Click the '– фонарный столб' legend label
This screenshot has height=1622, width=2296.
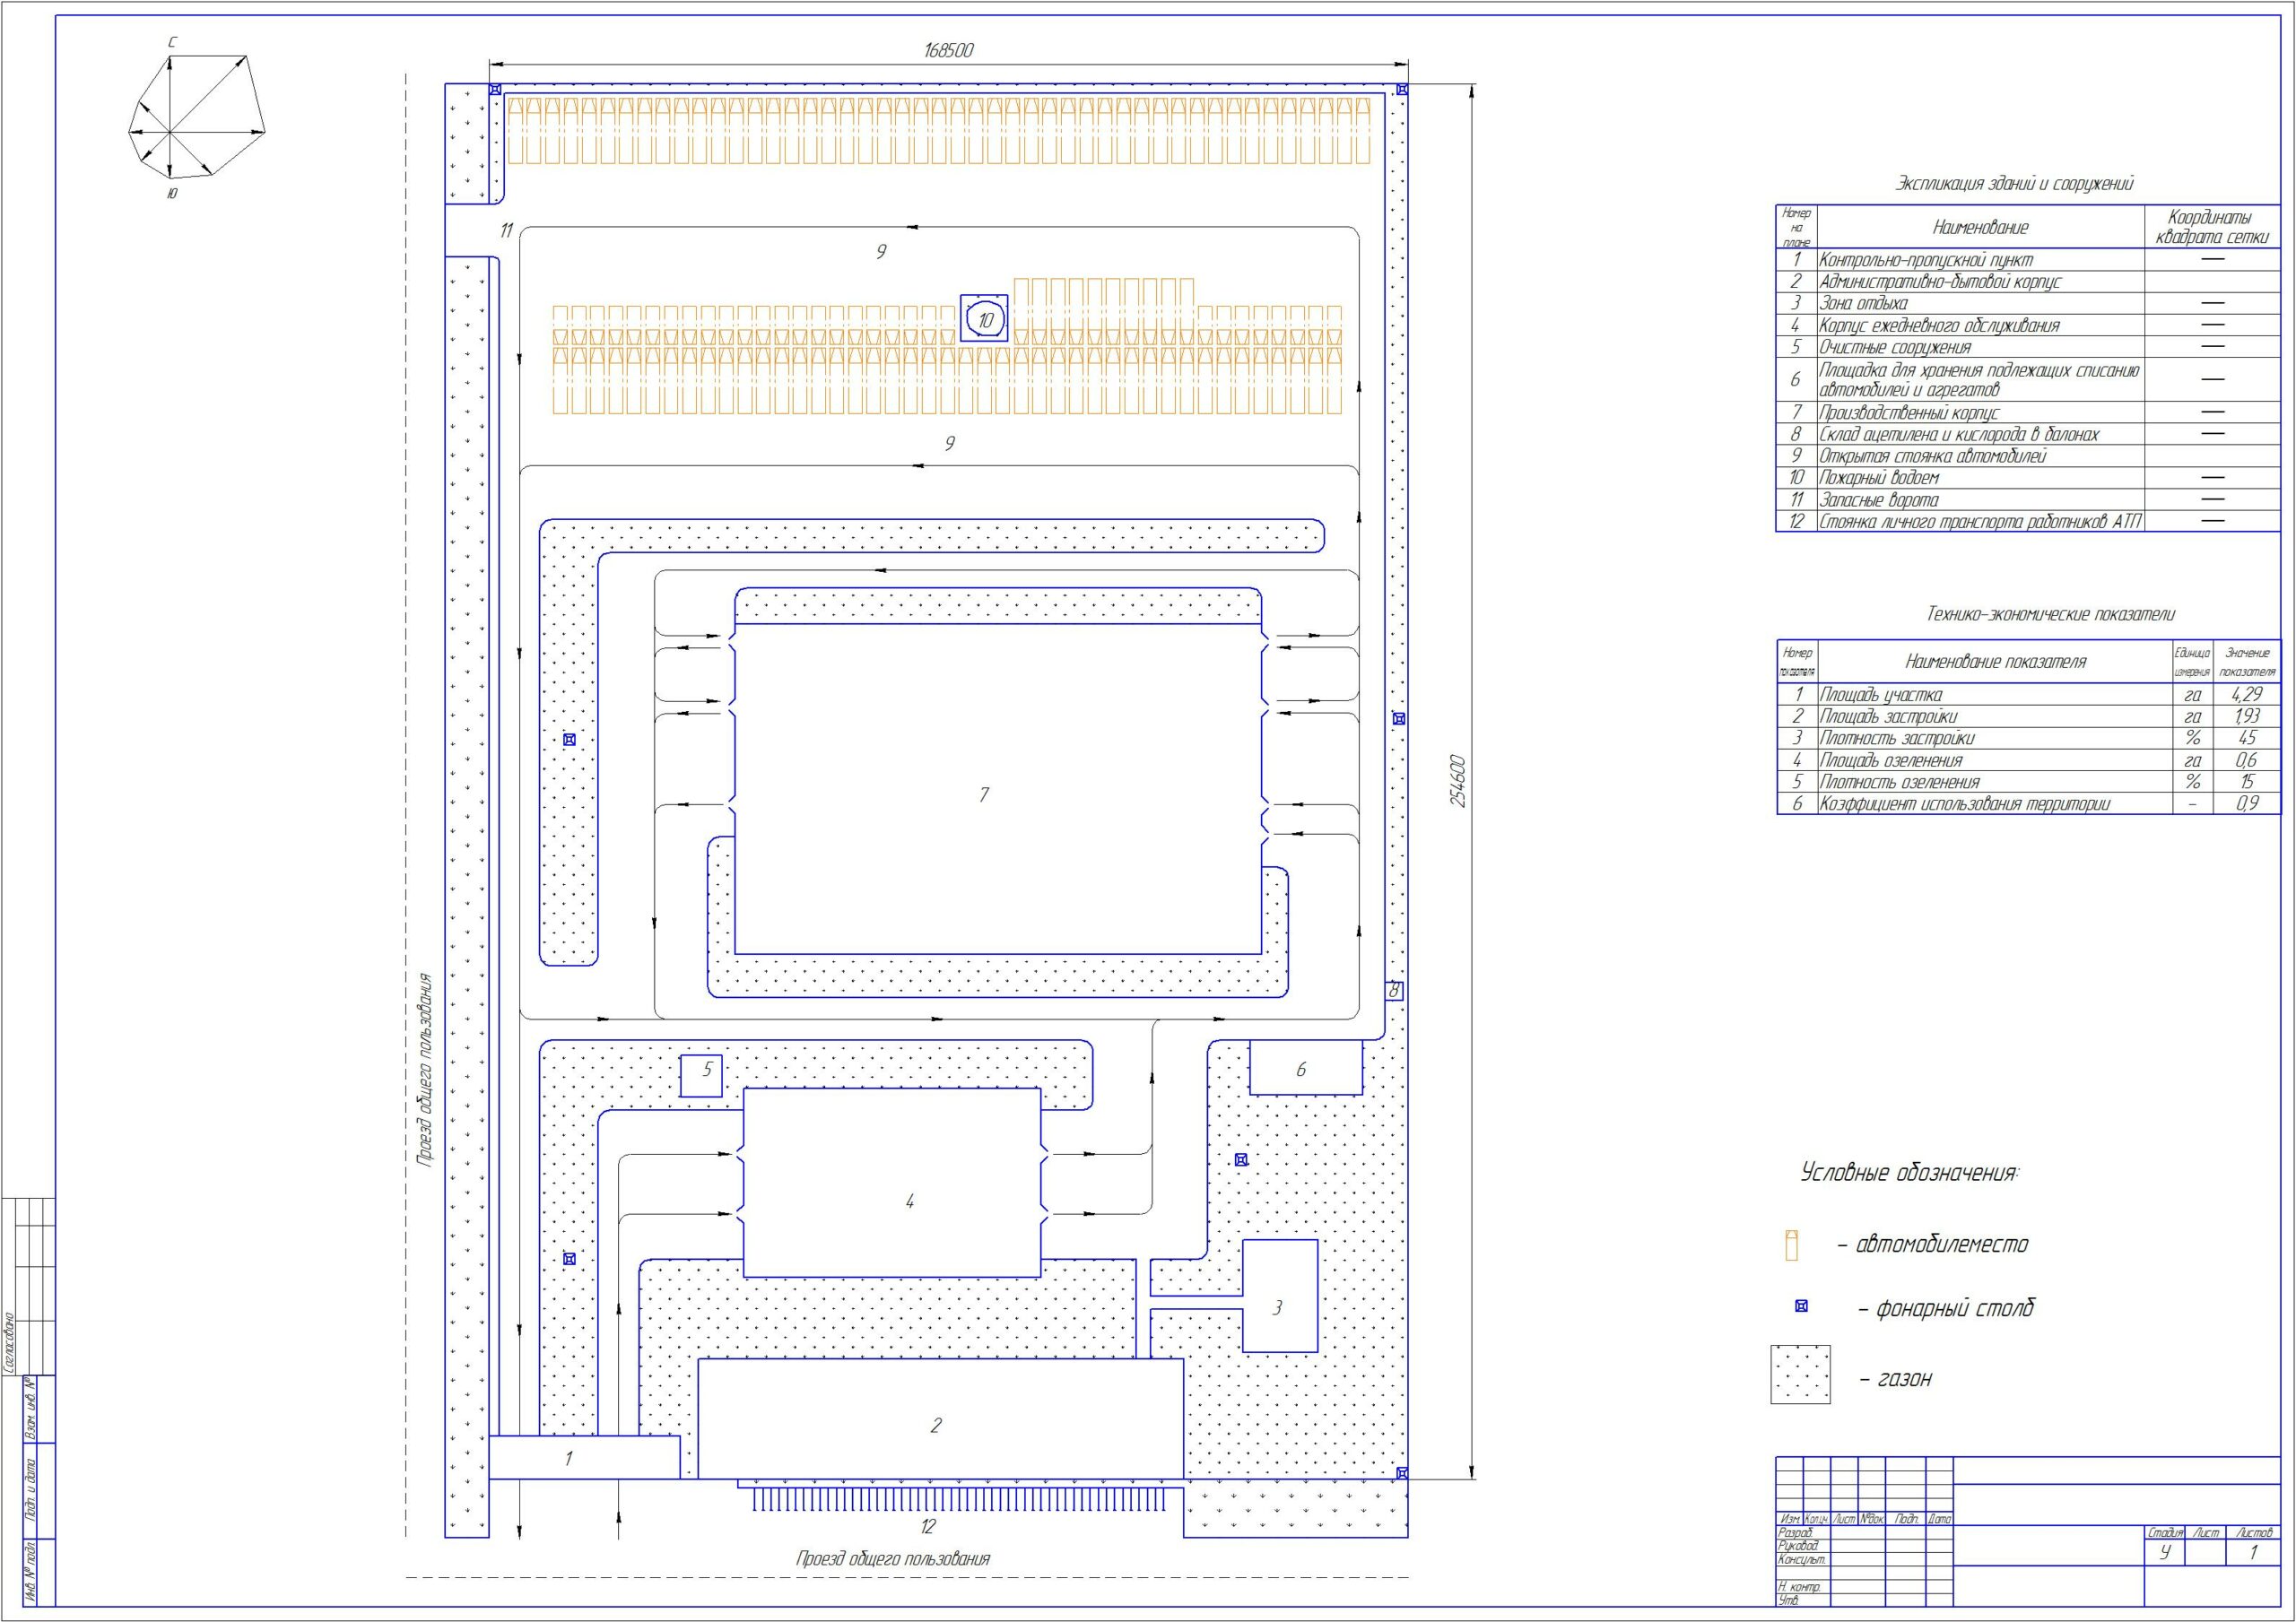pos(1946,1308)
